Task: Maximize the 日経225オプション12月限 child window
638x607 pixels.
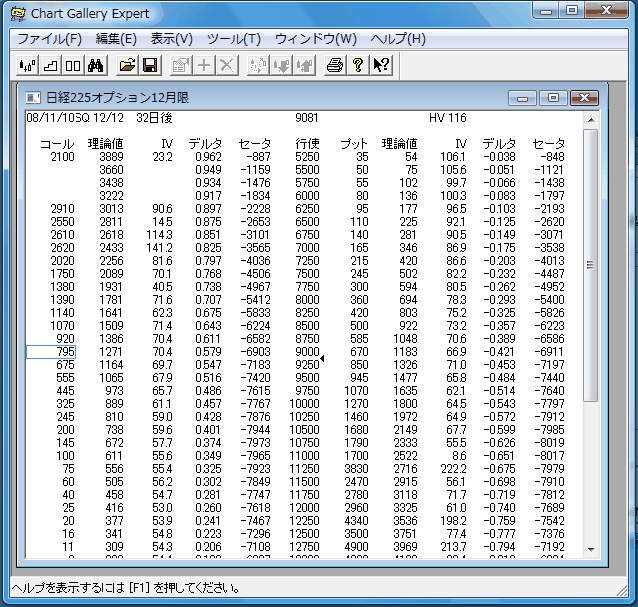Action: pyautogui.click(x=553, y=98)
